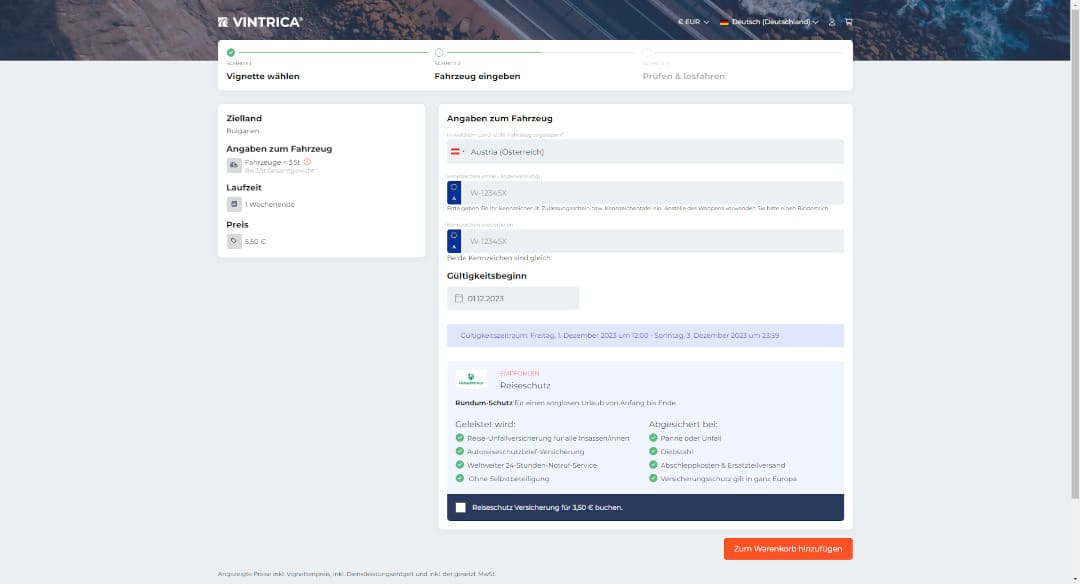Viewport: 1080px width, 584px height.
Task: Go to step 1 Vignette wählen
Action: (x=263, y=76)
